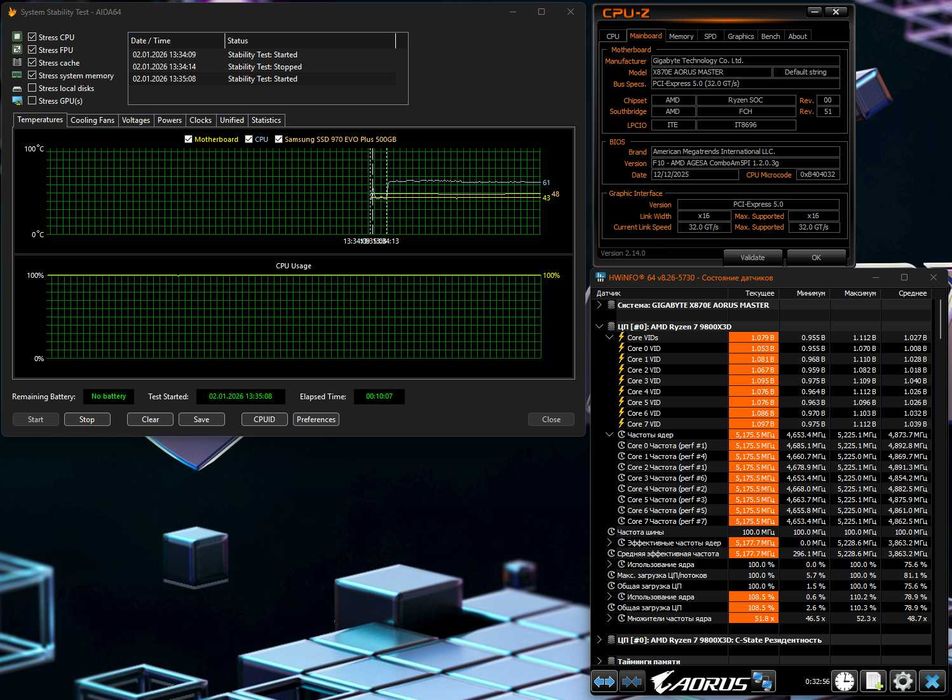Click the clock icon of Core 4 Частота row
Screen dimensions: 952x700
point(622,489)
